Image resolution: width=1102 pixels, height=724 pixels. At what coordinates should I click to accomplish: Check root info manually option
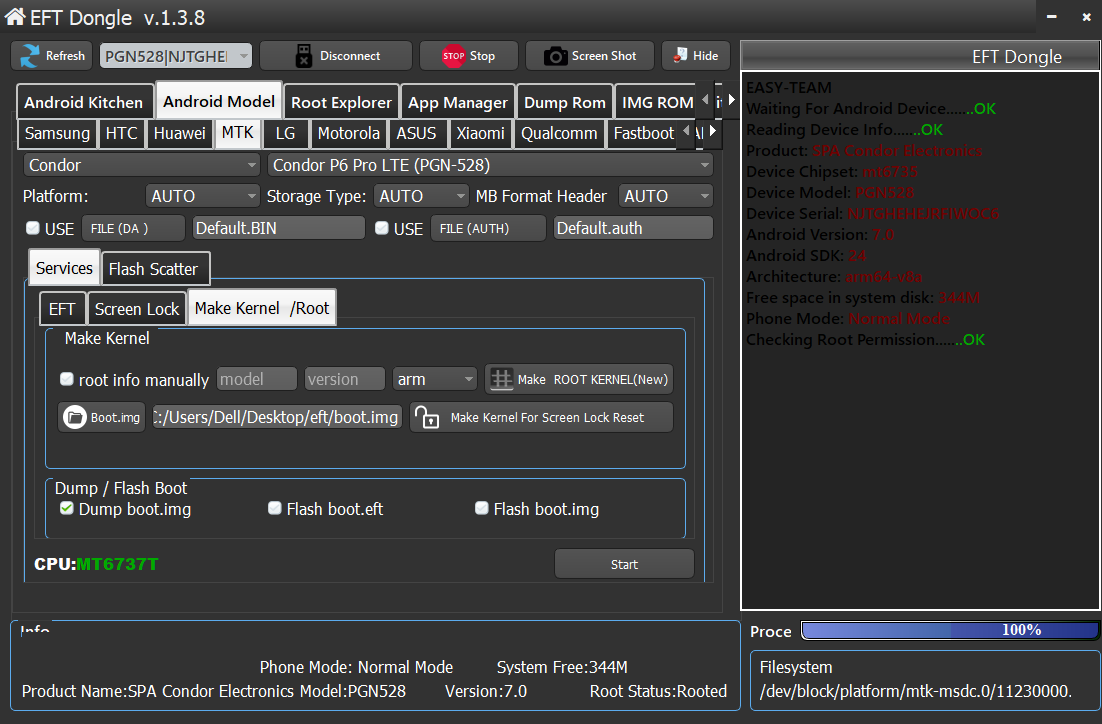(x=67, y=379)
